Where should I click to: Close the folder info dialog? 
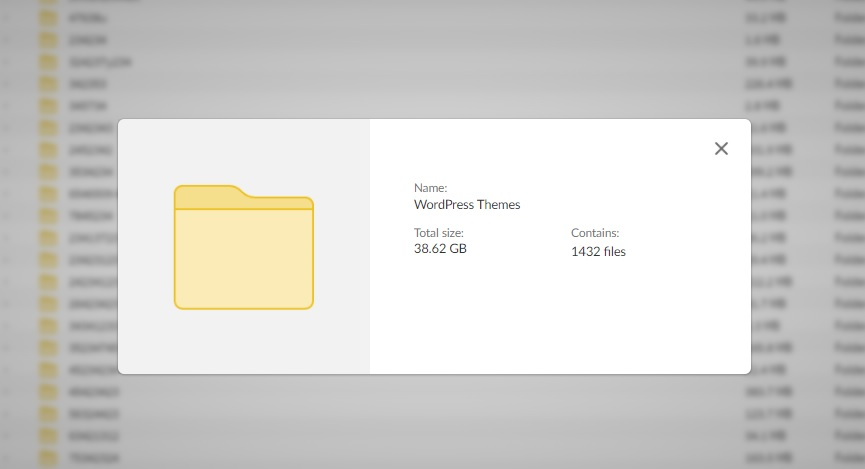(721, 148)
